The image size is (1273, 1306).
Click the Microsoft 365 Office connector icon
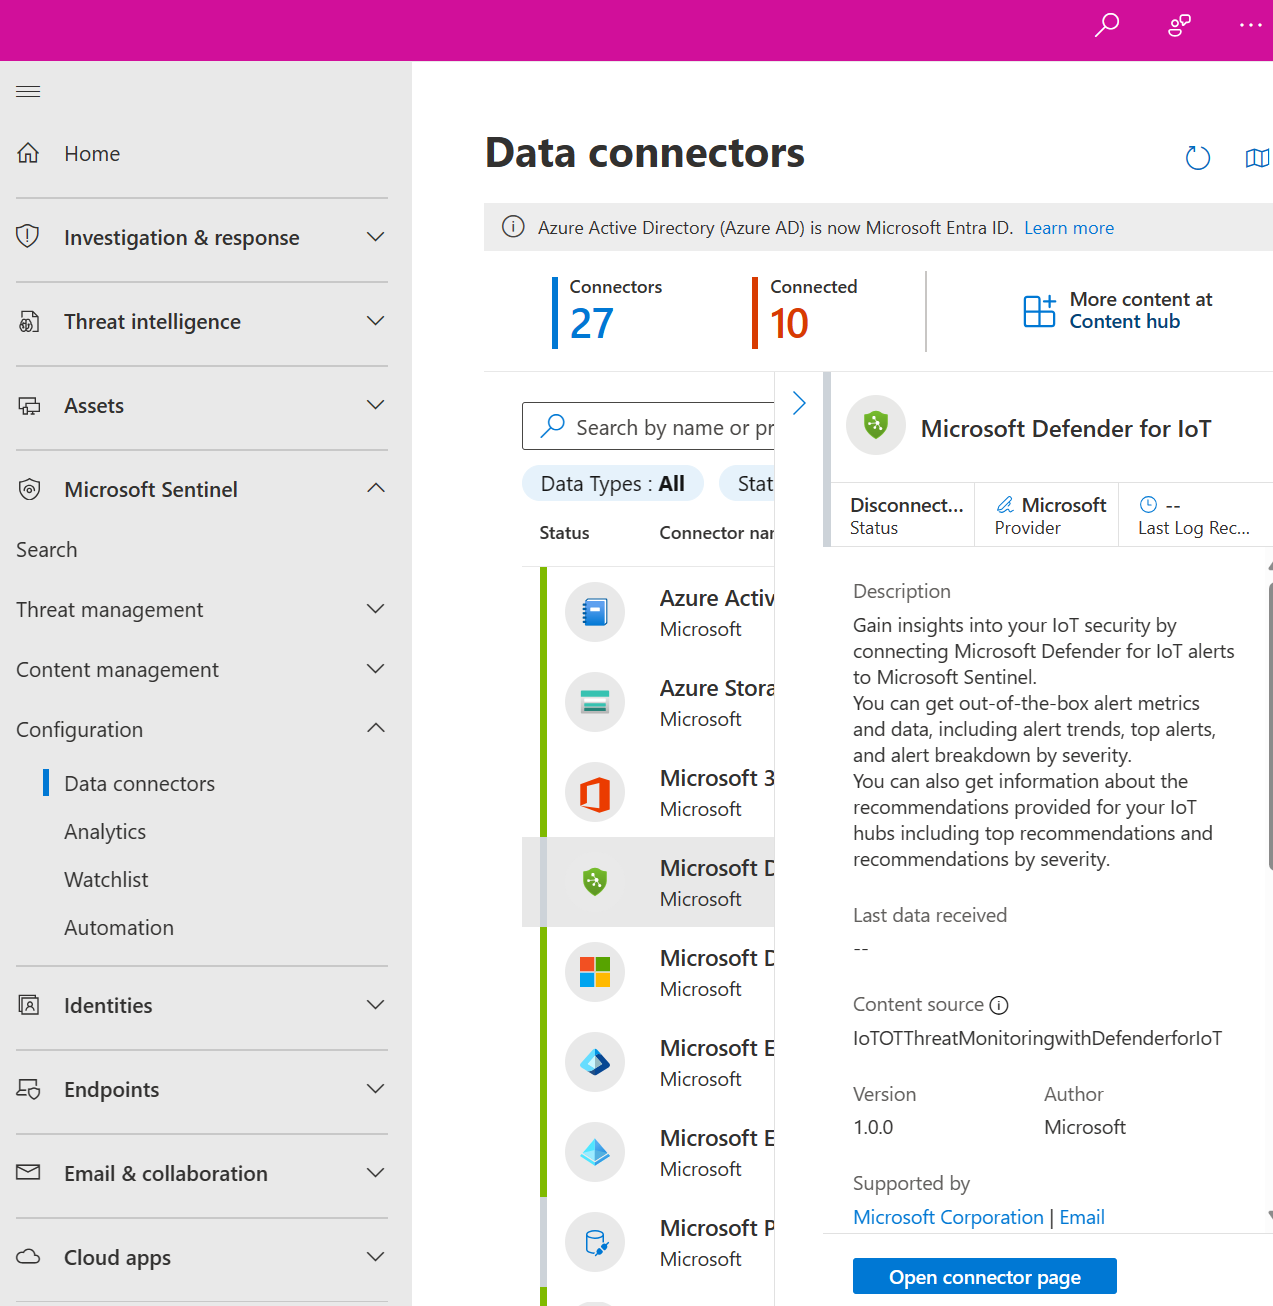pyautogui.click(x=595, y=792)
